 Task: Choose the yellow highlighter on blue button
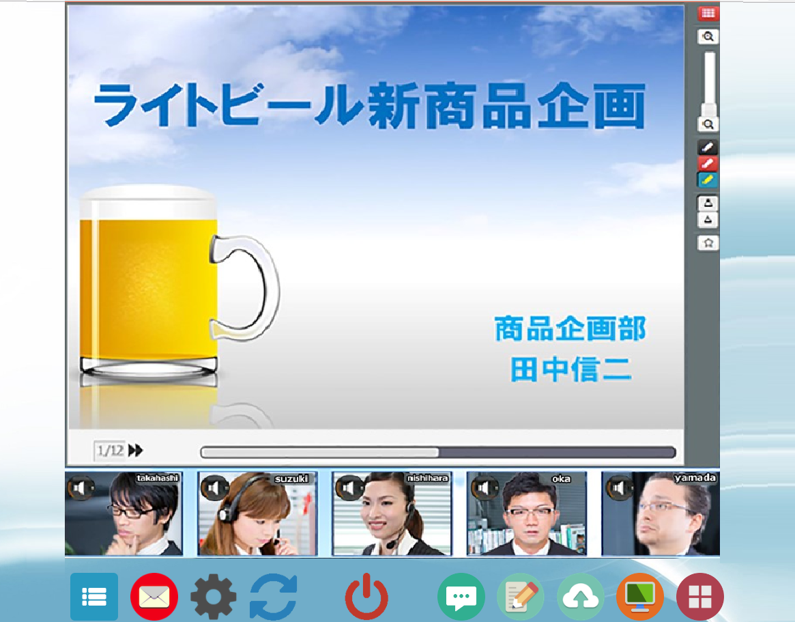(708, 180)
